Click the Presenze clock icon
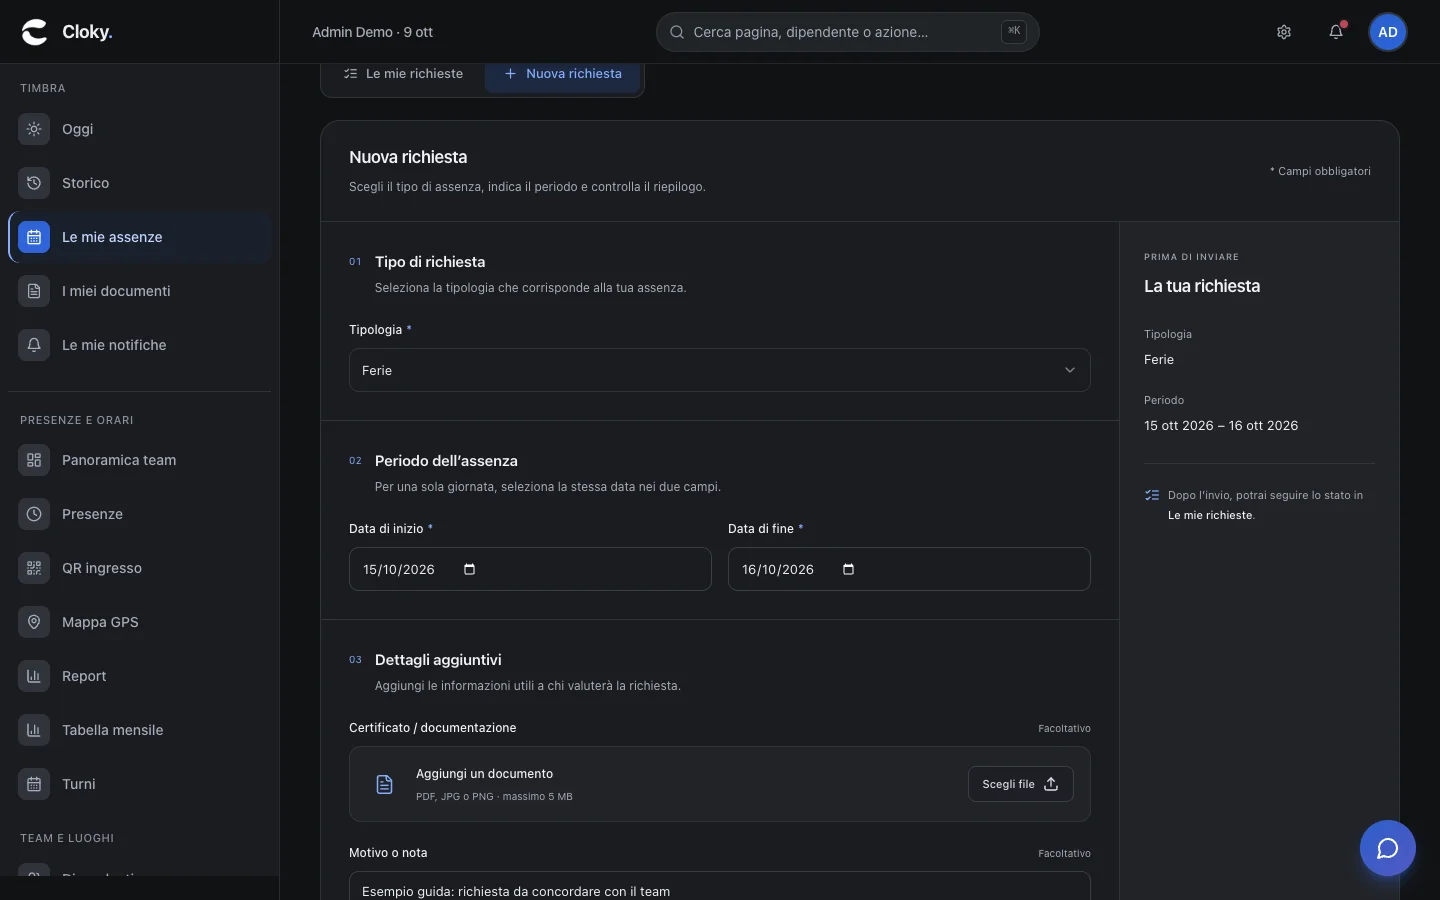Screen dimensions: 1440x900 pos(34,514)
